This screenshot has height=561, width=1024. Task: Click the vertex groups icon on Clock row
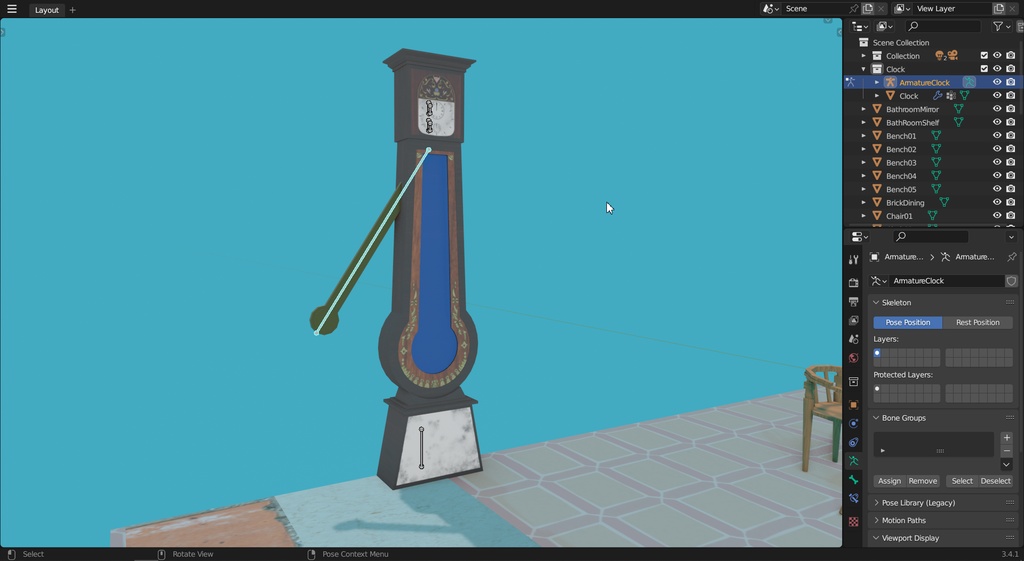[951, 95]
